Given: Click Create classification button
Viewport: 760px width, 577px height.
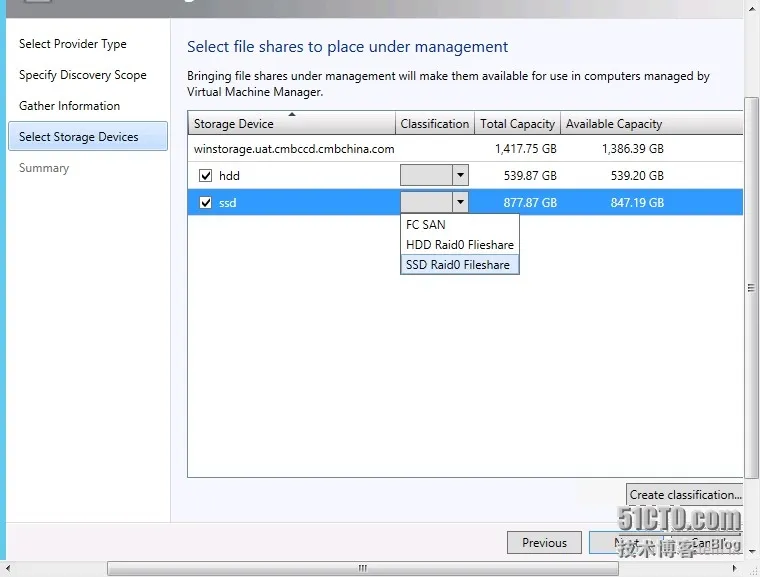Looking at the screenshot, I should (x=685, y=495).
